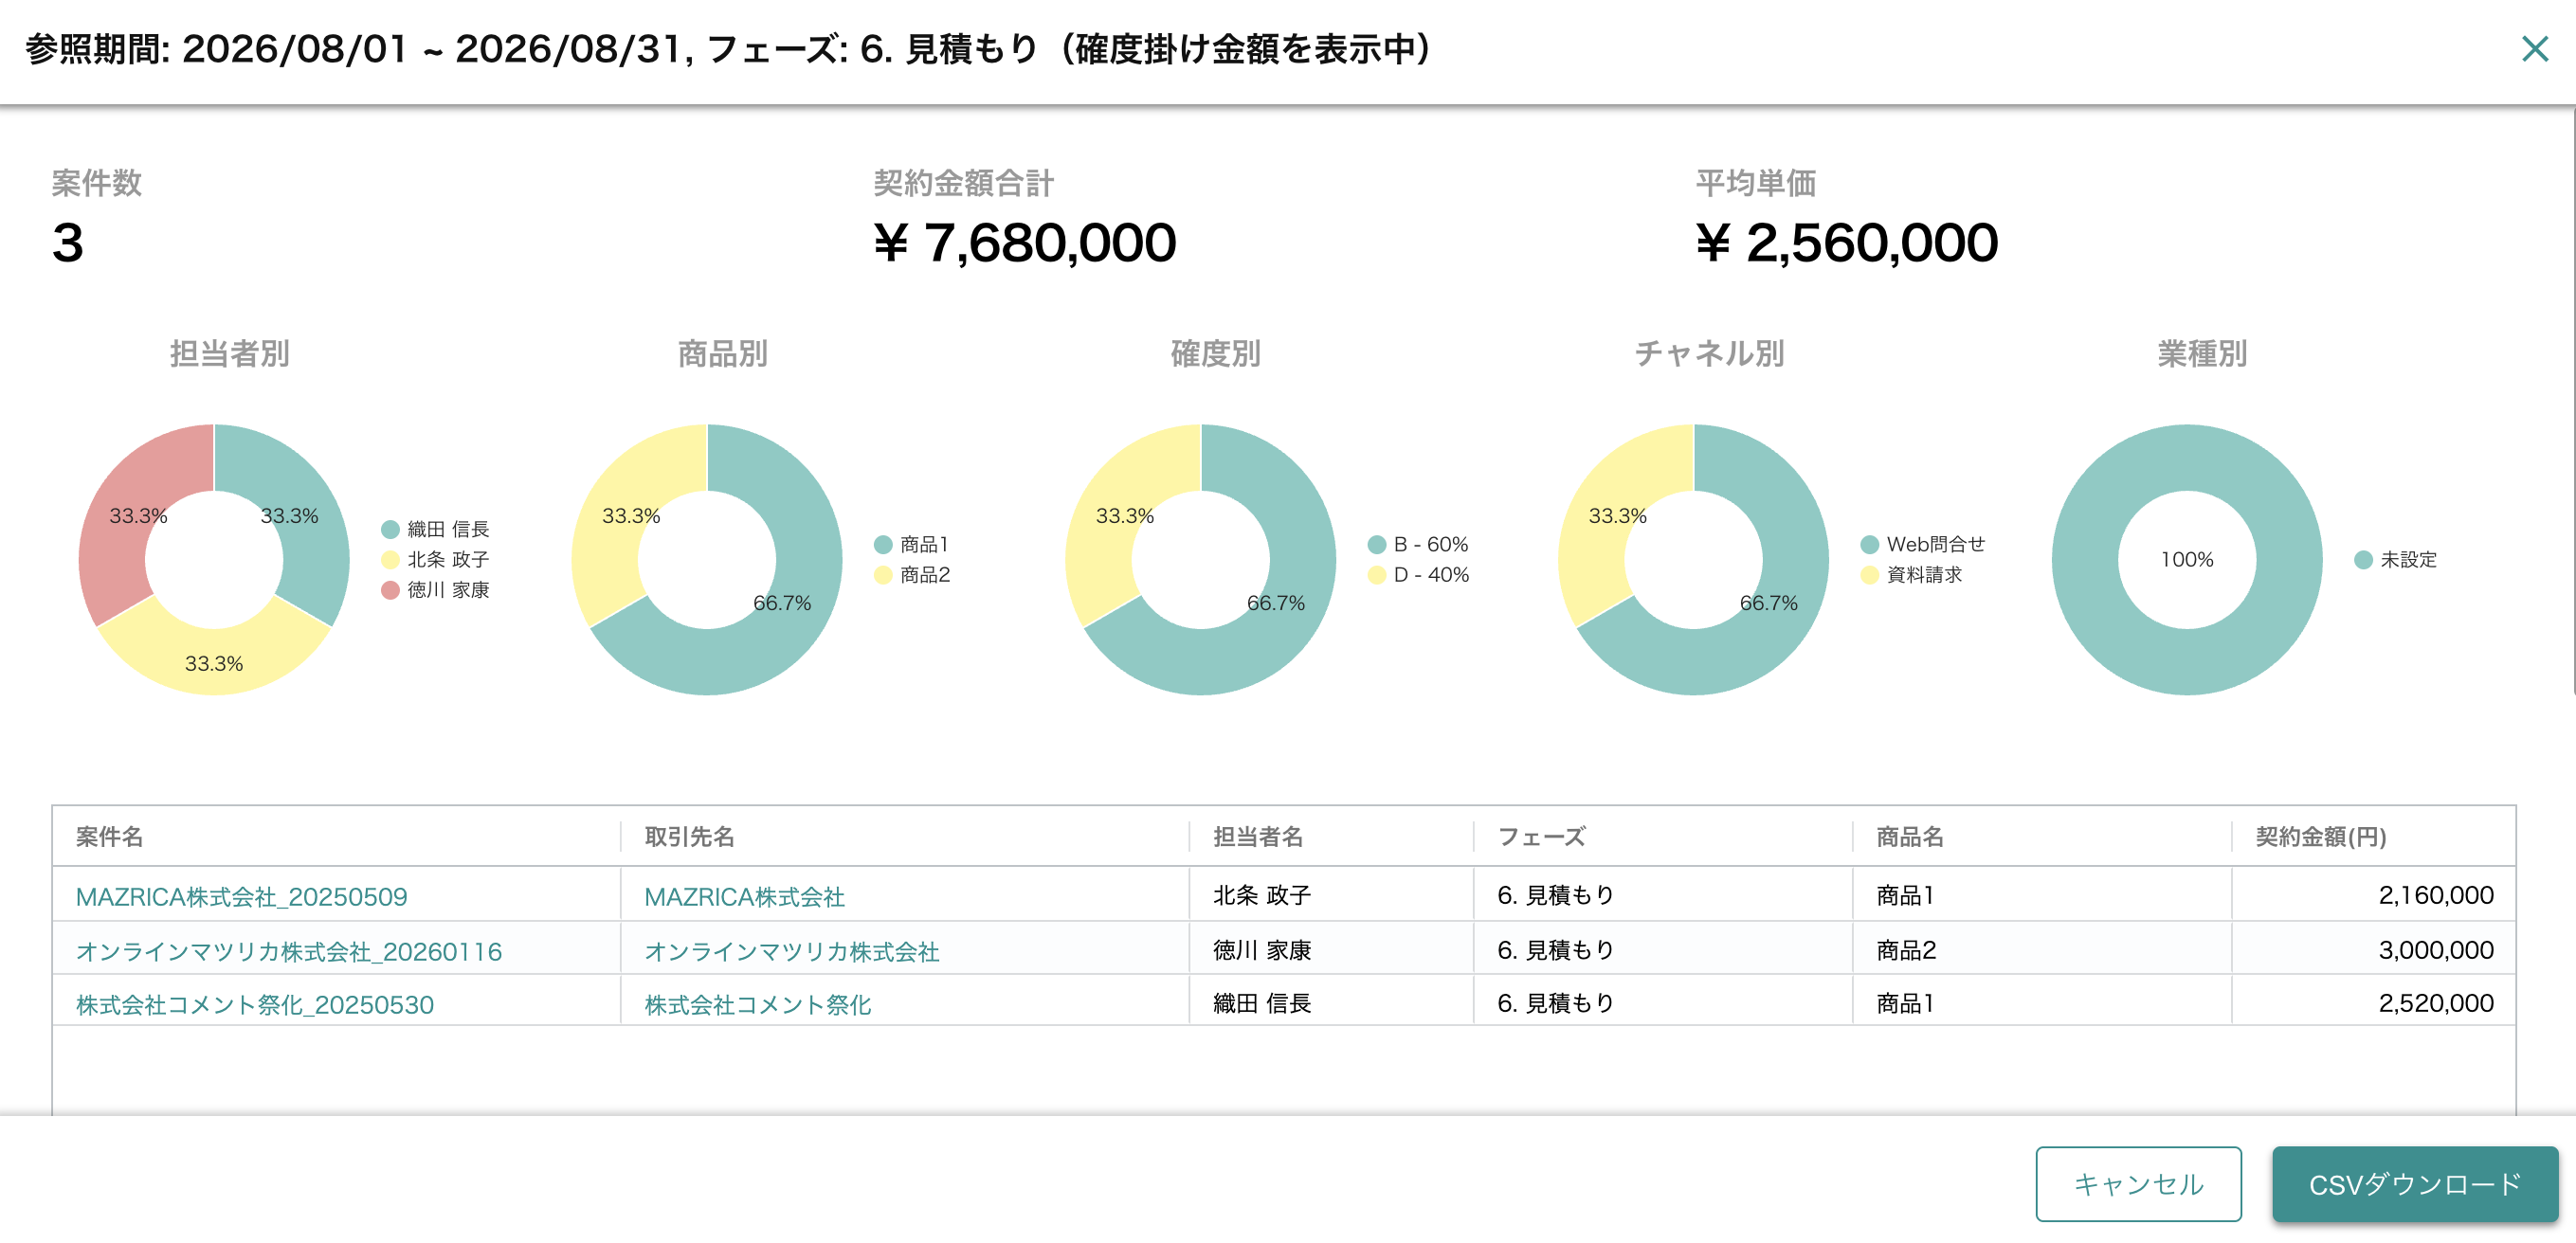Close the dialog with the X icon

[2534, 49]
